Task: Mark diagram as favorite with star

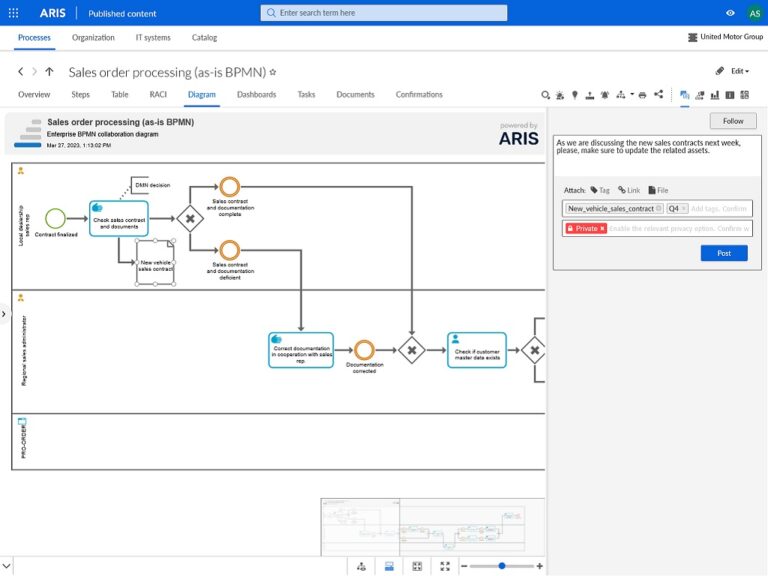Action: 273,73
